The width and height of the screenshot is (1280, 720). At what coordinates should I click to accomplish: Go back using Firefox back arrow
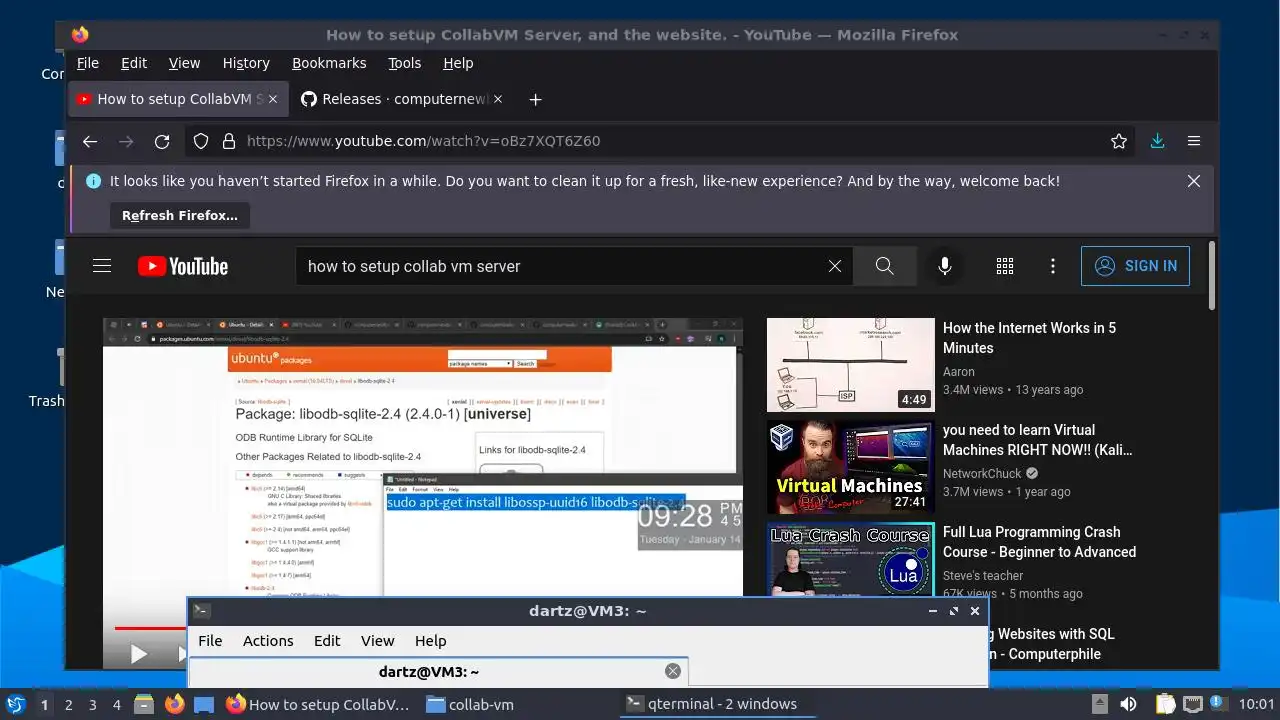90,141
